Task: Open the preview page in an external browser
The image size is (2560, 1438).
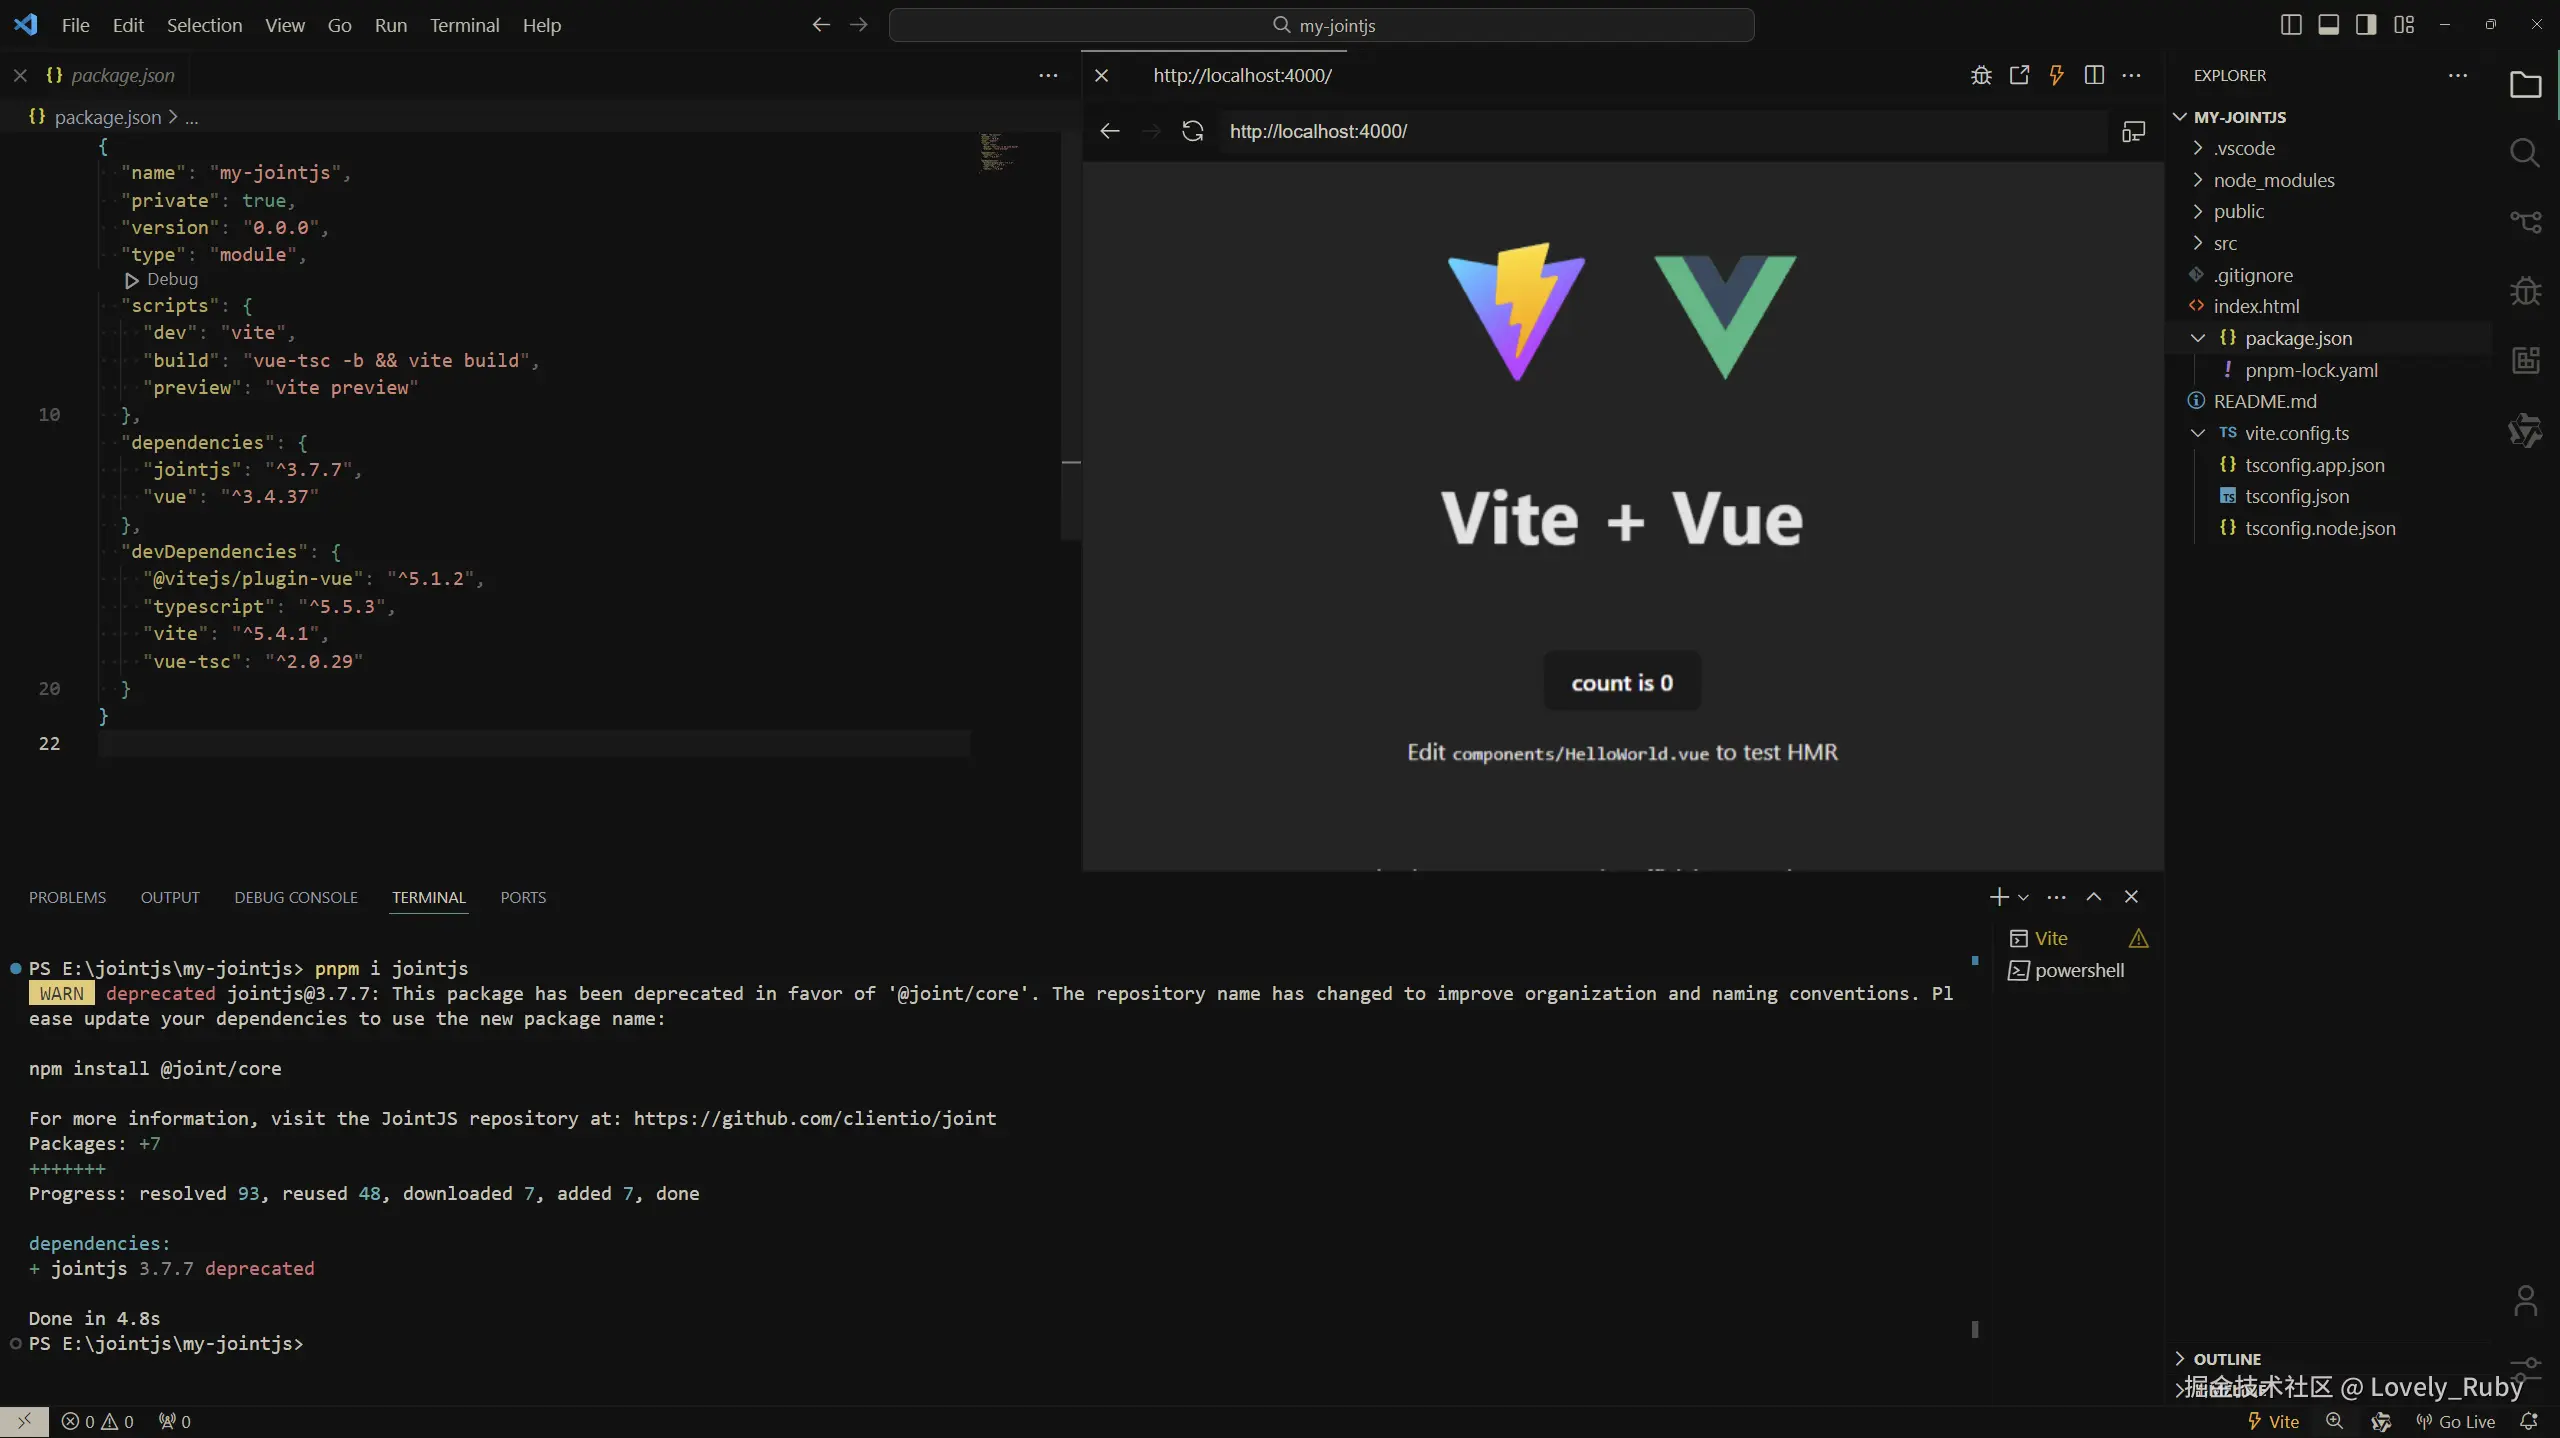Action: (2019, 75)
